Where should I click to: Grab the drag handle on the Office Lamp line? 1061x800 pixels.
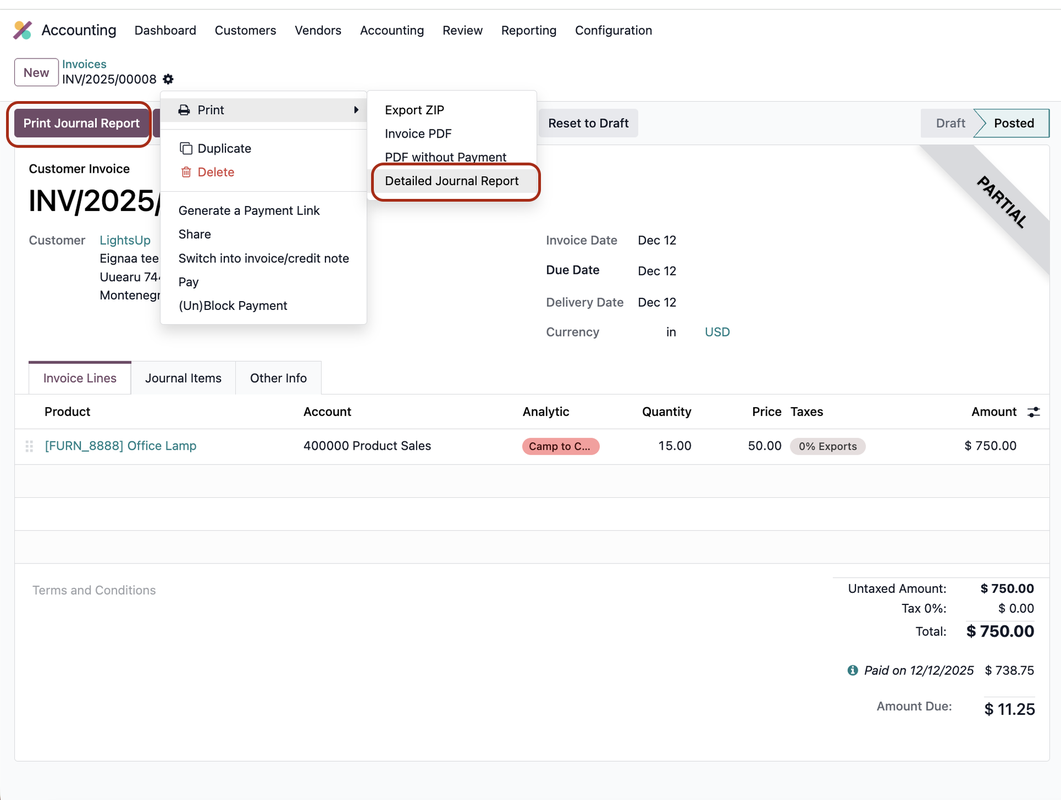[29, 446]
